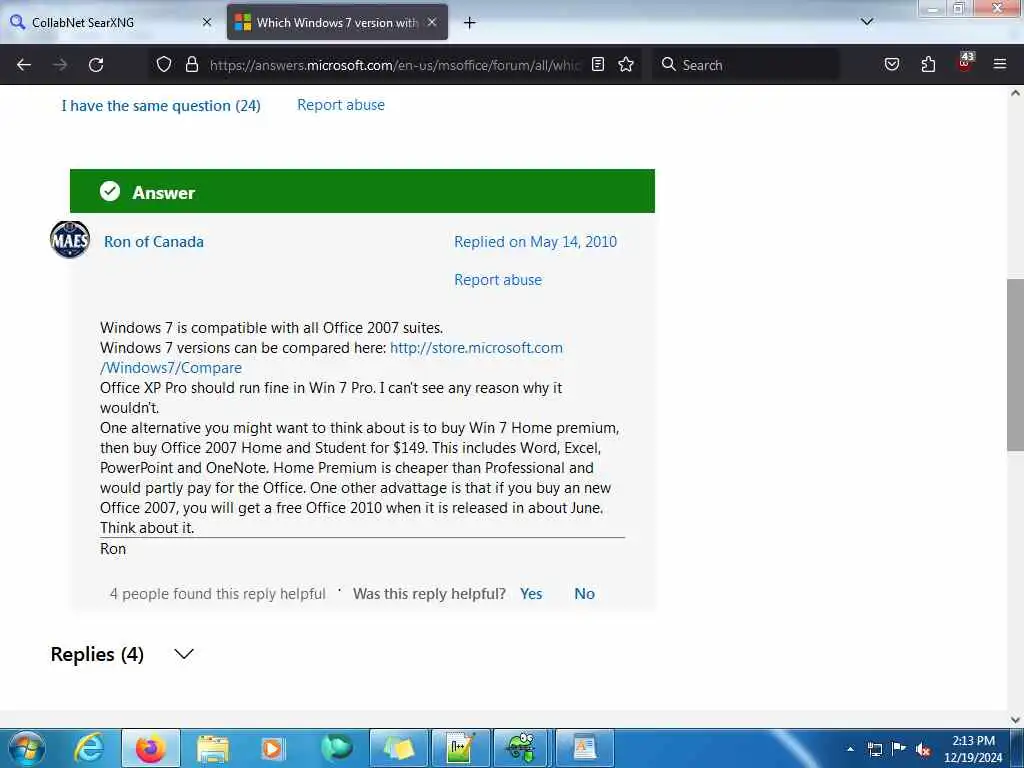Click the green round app taskbar icon
This screenshot has height=768, width=1024.
click(336, 748)
